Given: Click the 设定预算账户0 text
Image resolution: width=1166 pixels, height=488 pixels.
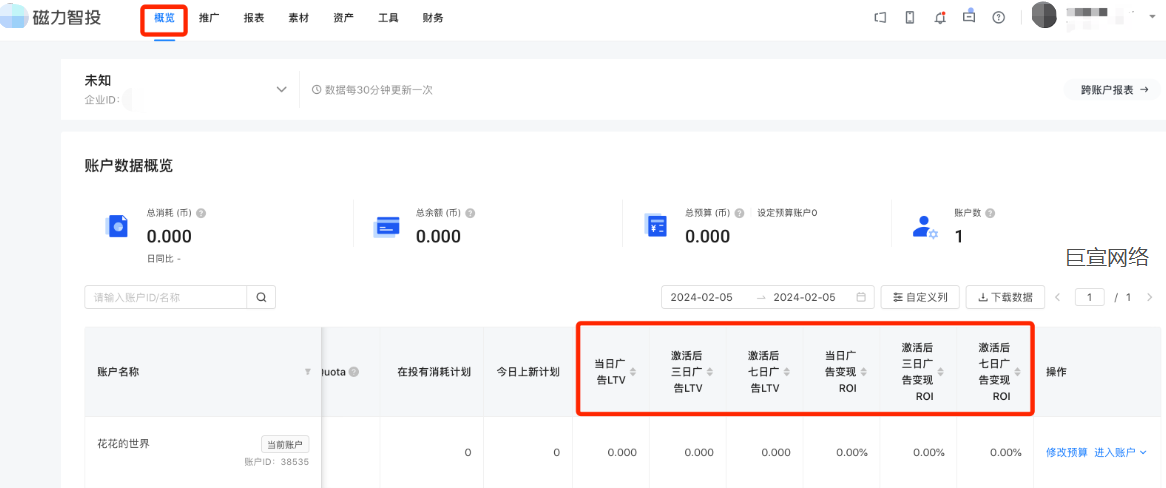Looking at the screenshot, I should (x=787, y=214).
